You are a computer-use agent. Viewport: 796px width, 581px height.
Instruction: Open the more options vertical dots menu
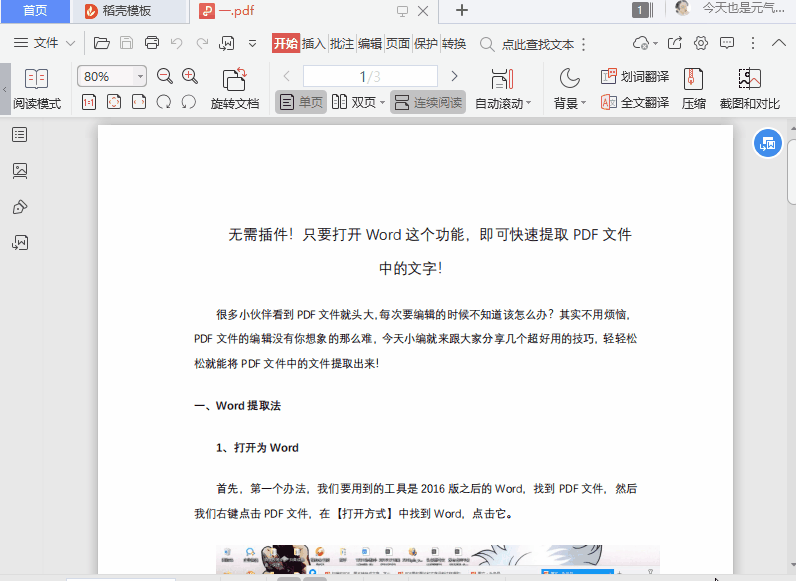(753, 43)
